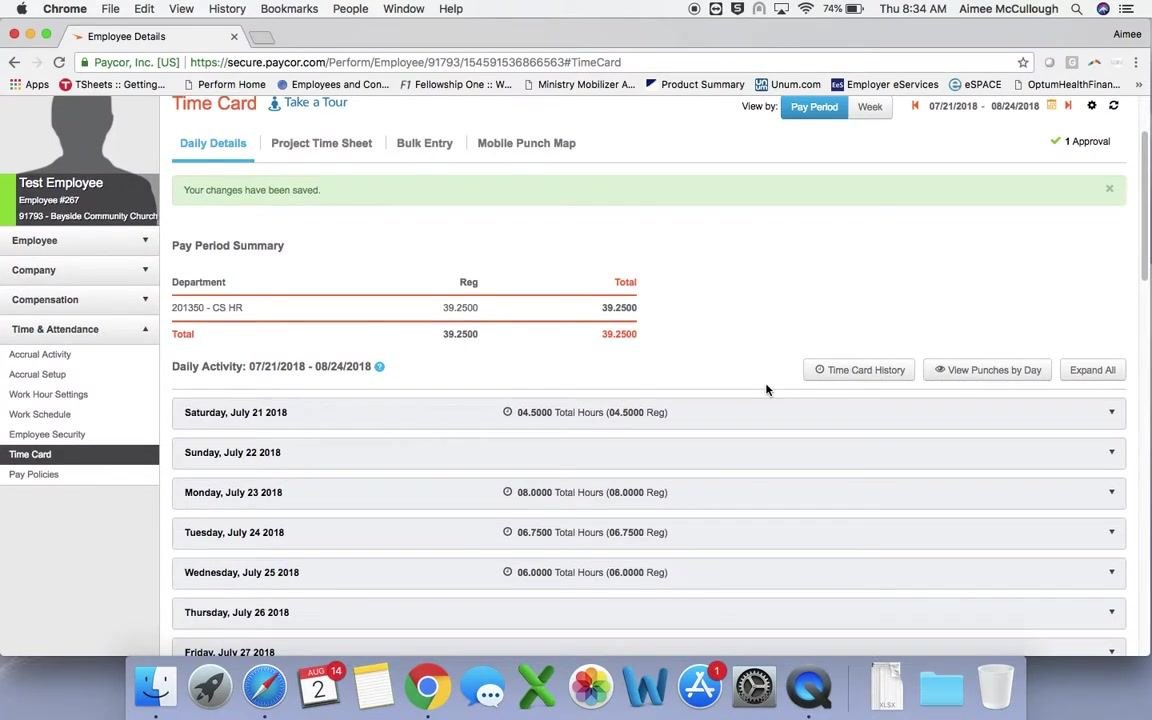Collapse the Time & Attendance section
This screenshot has height=720, width=1152.
[79, 329]
